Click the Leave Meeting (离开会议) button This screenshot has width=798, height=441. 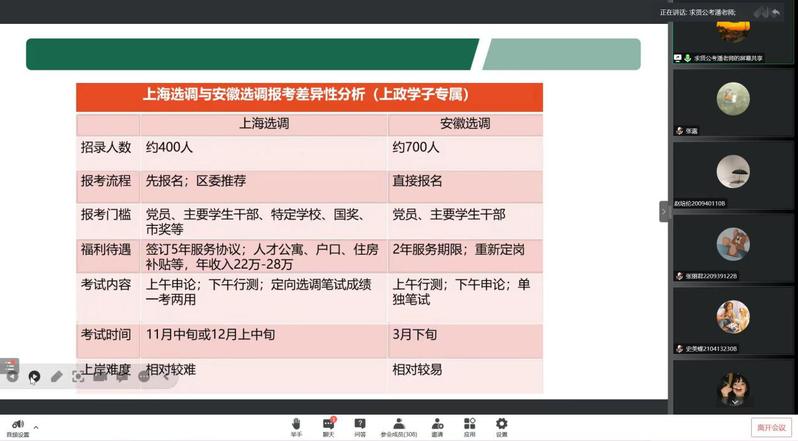770,427
